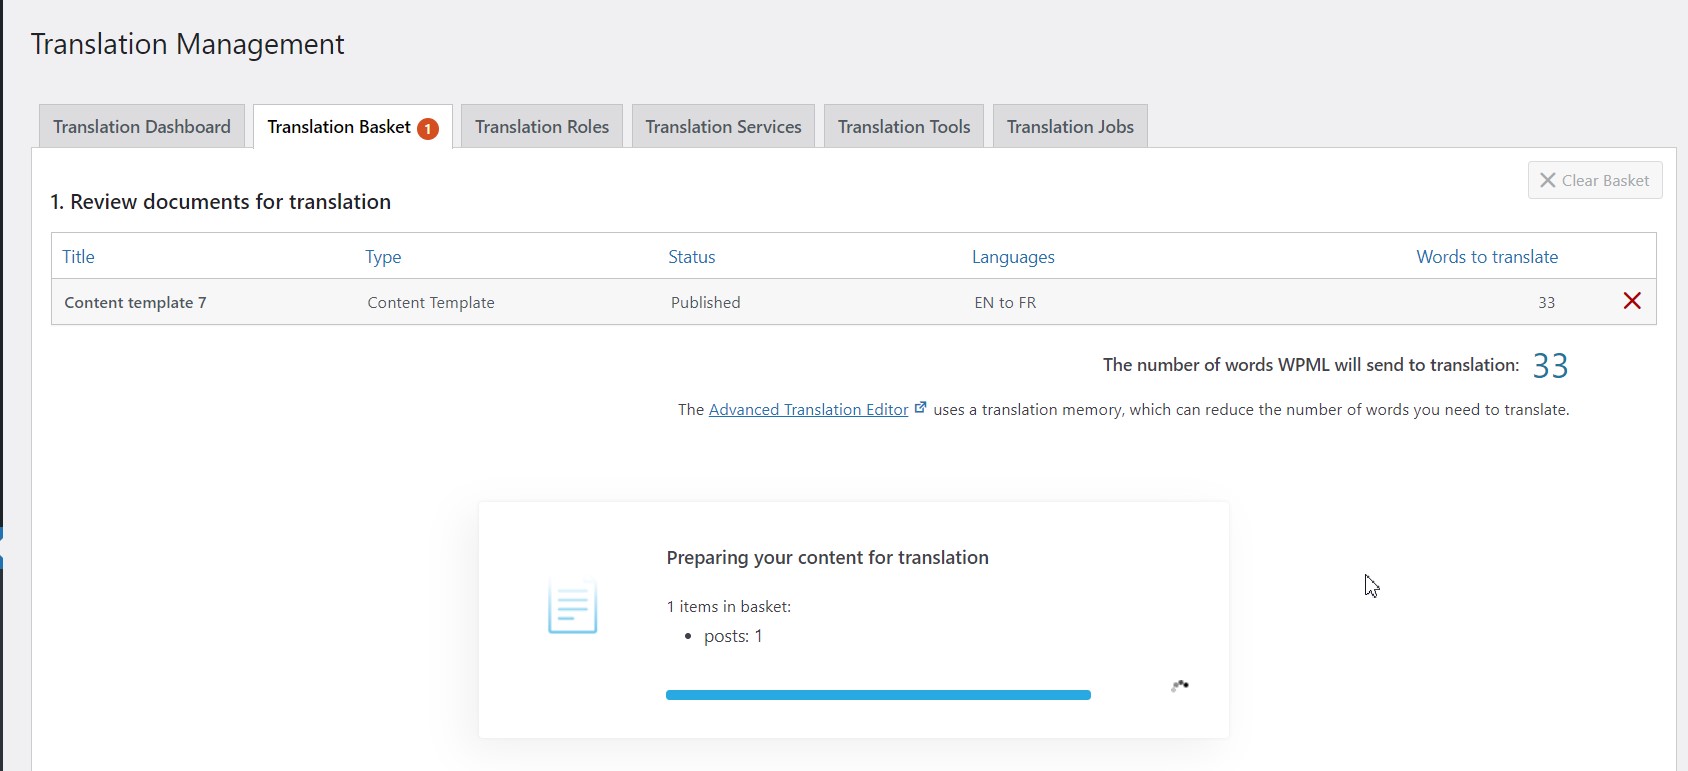This screenshot has width=1688, height=771.
Task: Click the basket count badge
Action: click(x=428, y=129)
